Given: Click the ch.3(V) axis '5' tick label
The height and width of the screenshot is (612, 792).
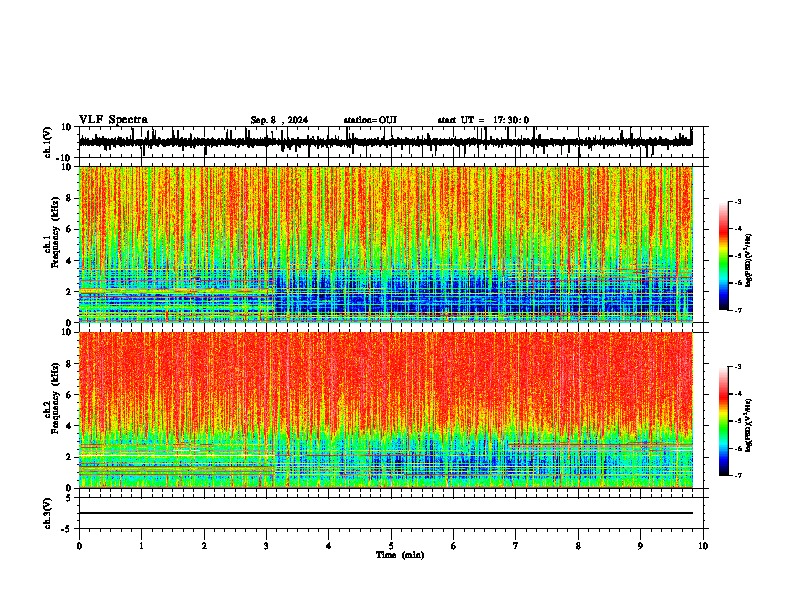Looking at the screenshot, I should [x=69, y=497].
